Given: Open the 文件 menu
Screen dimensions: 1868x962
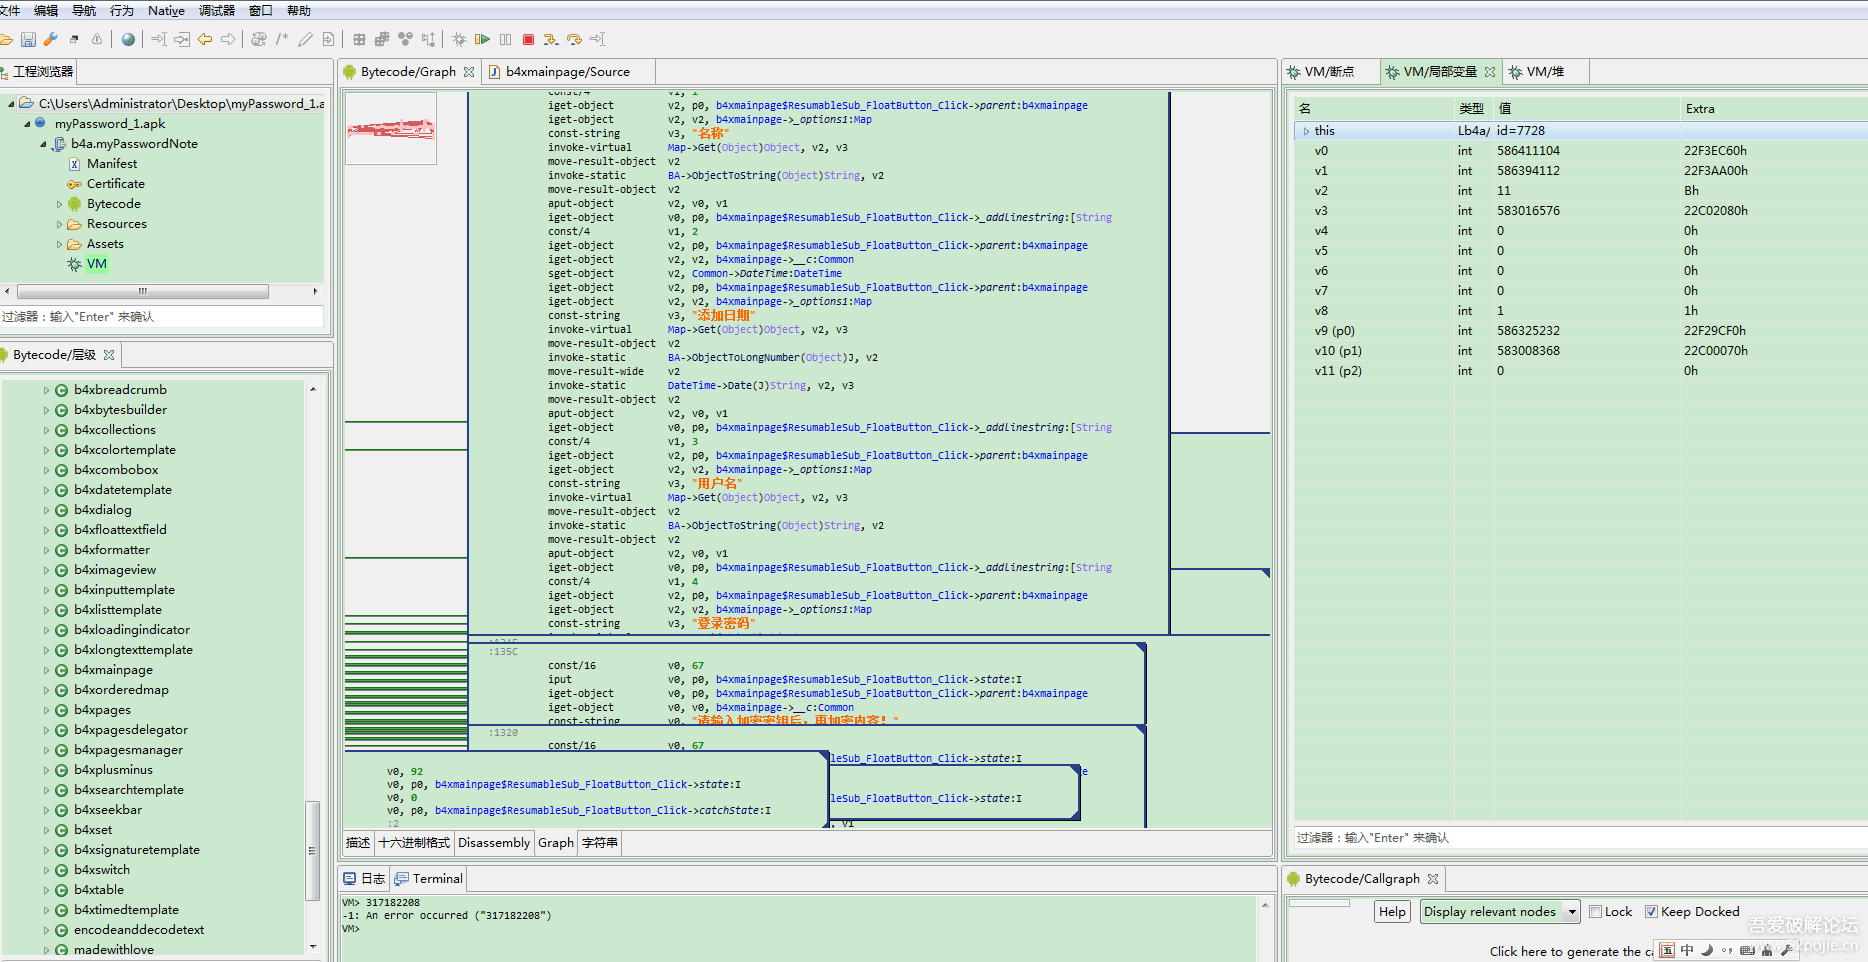Looking at the screenshot, I should pyautogui.click(x=10, y=10).
